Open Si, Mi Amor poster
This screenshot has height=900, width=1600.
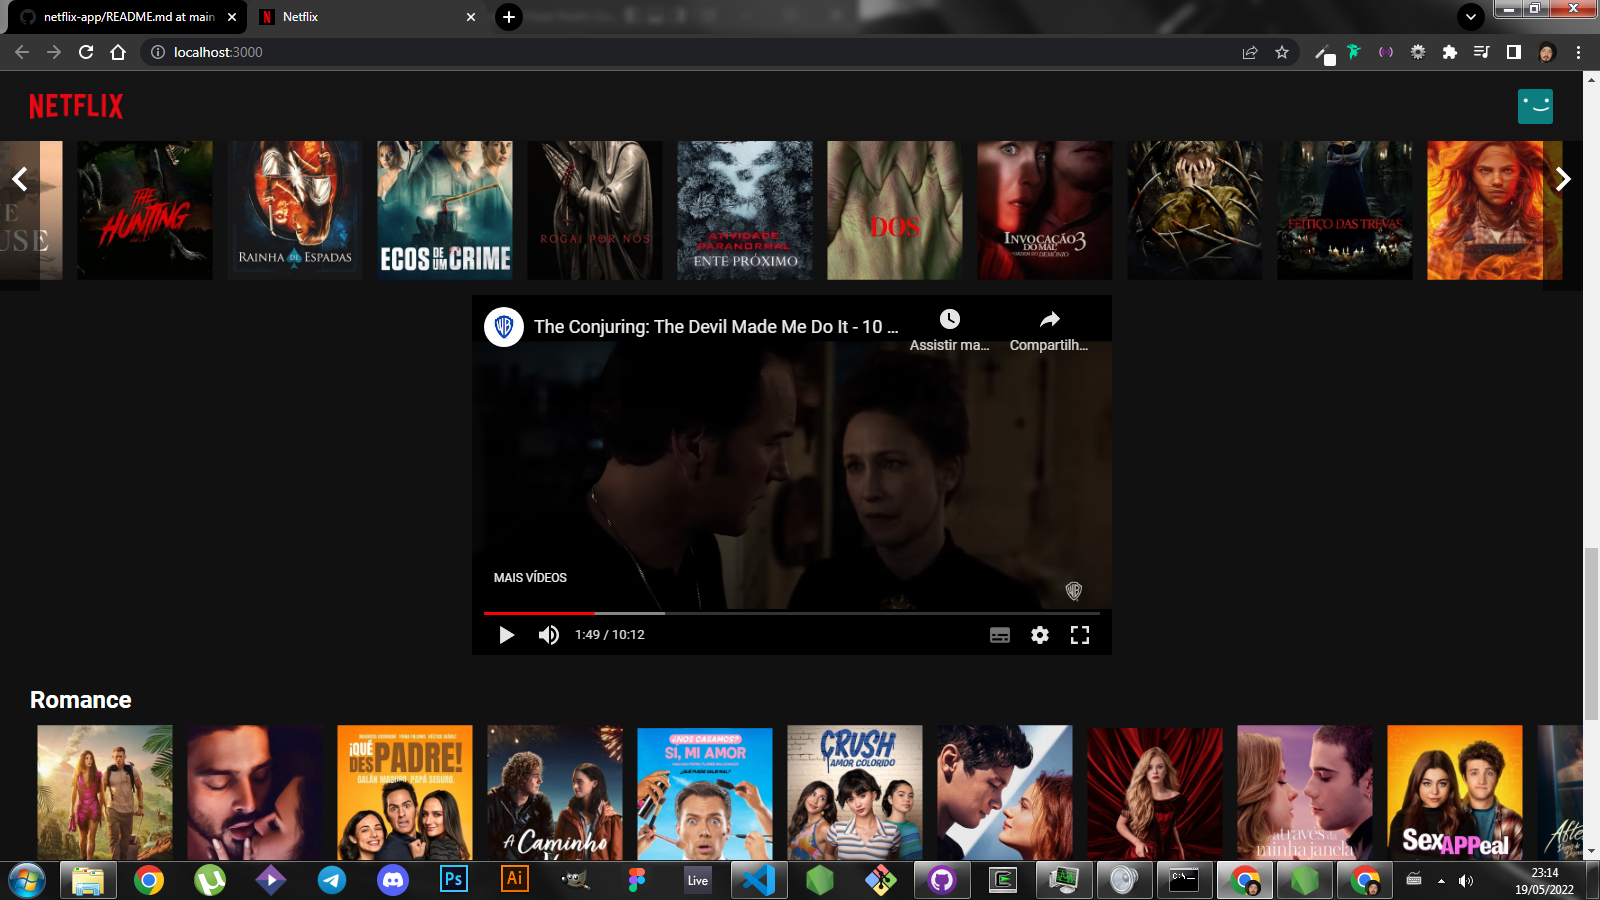click(x=705, y=793)
